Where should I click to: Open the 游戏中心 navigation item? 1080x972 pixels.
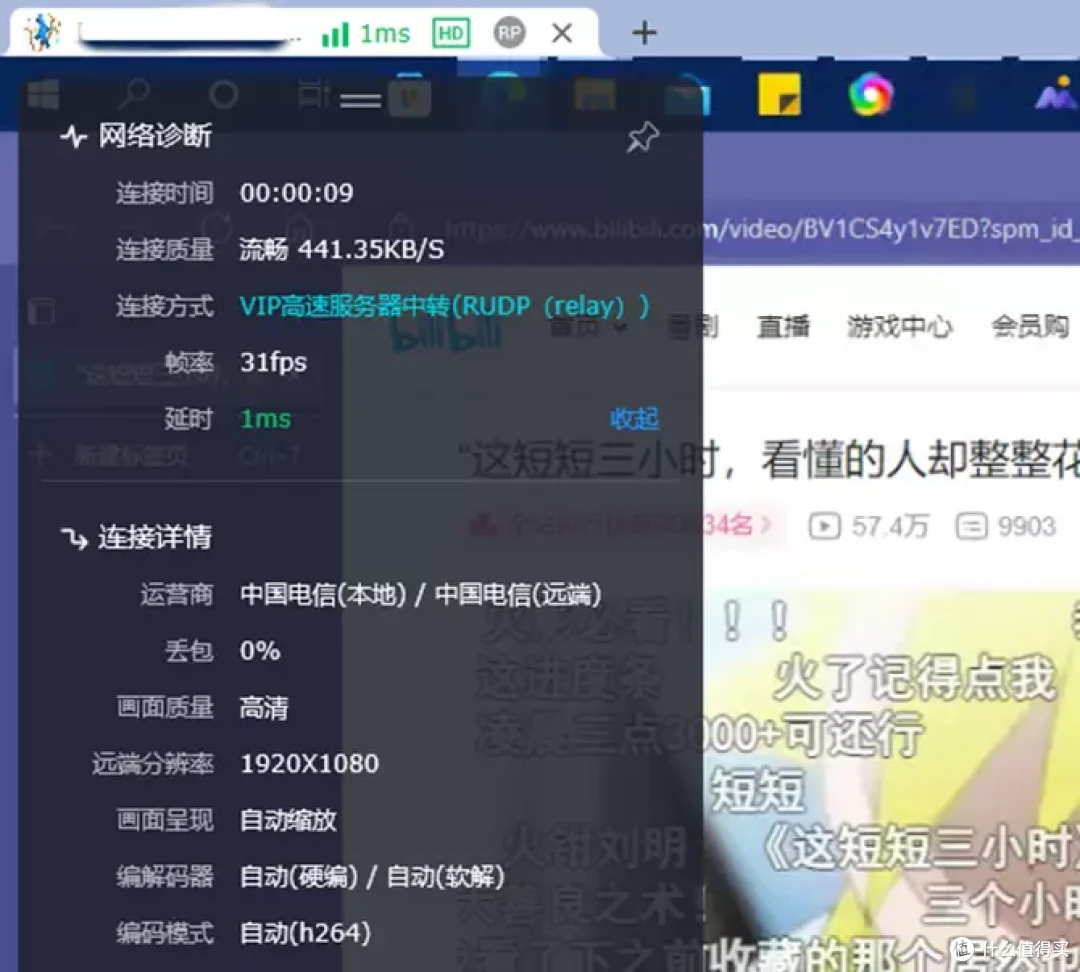click(900, 326)
